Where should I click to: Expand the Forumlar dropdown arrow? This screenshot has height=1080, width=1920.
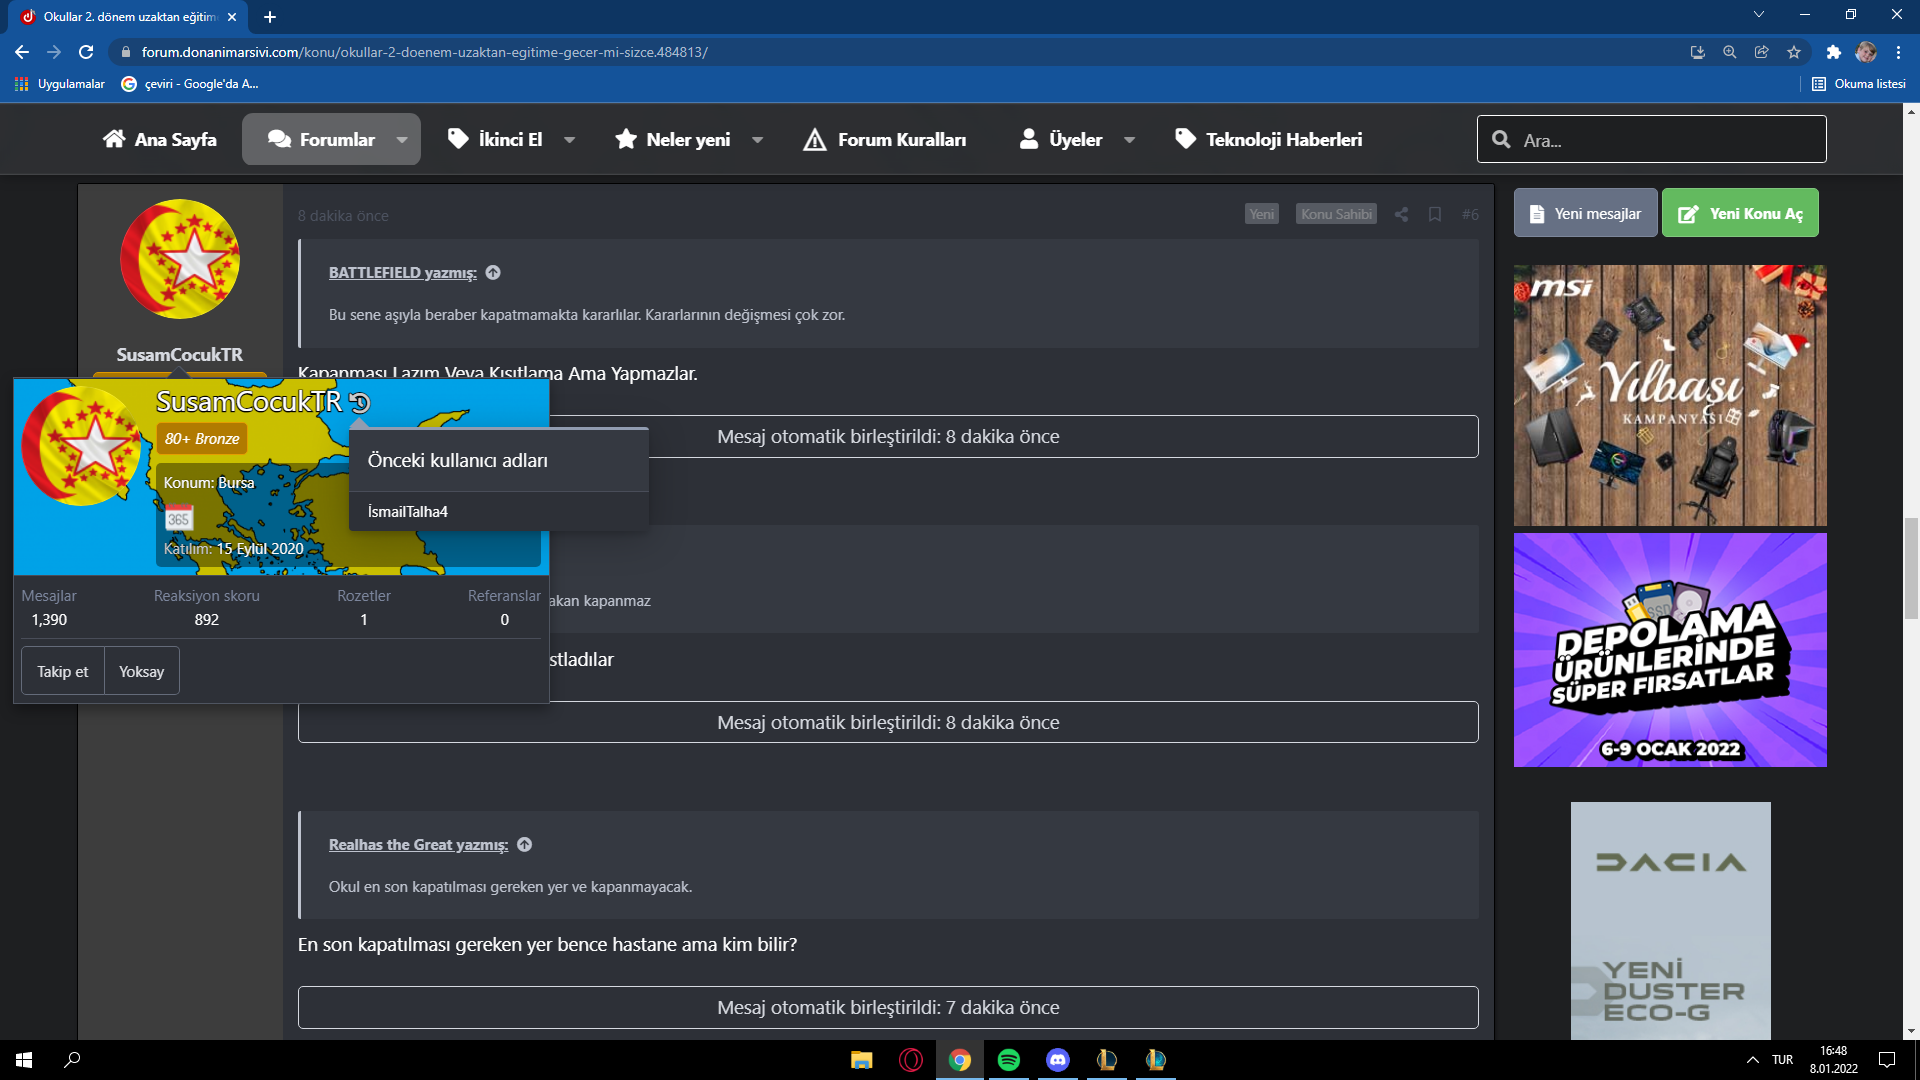(402, 140)
